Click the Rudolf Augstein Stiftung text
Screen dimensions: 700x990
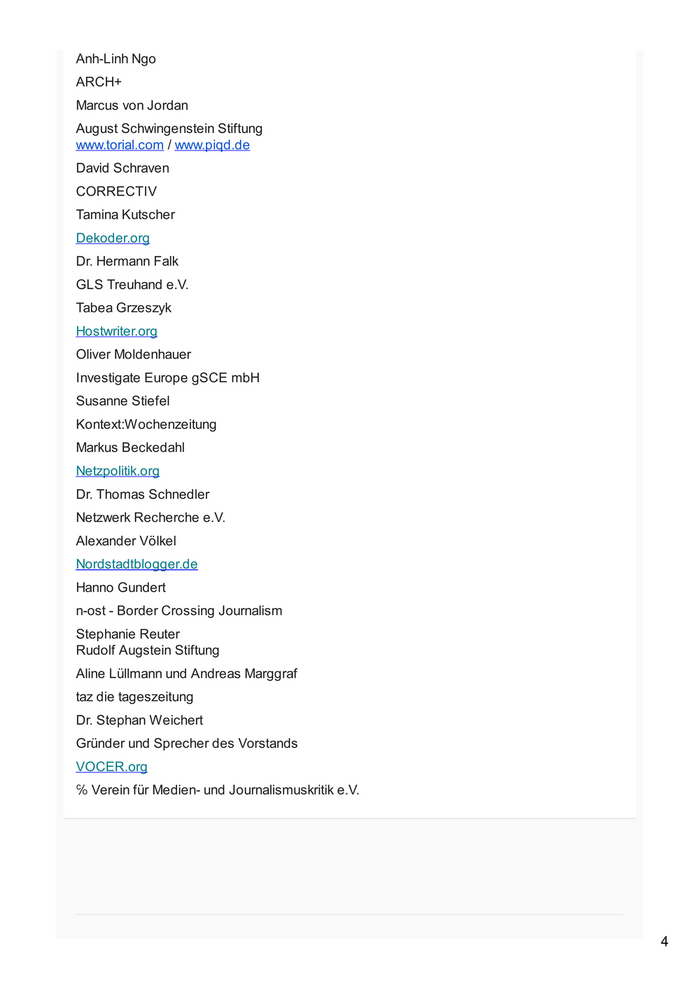coord(147,650)
